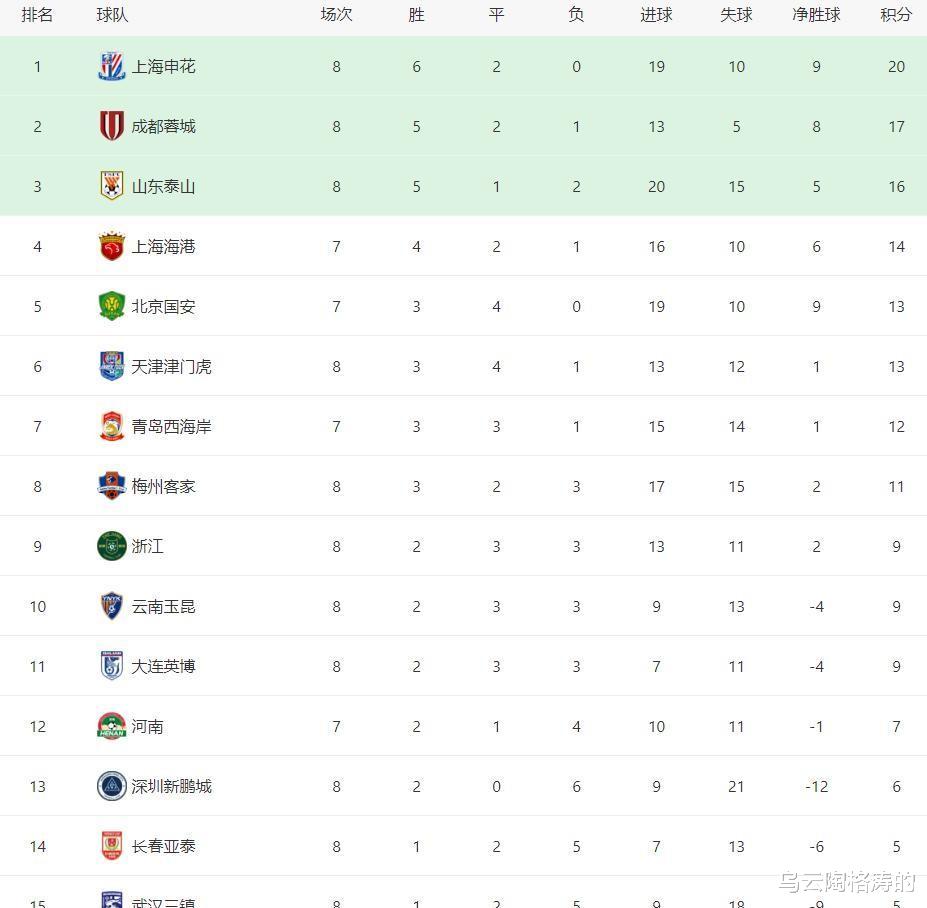Click the 排名 column header
The image size is (927, 908).
tap(37, 15)
